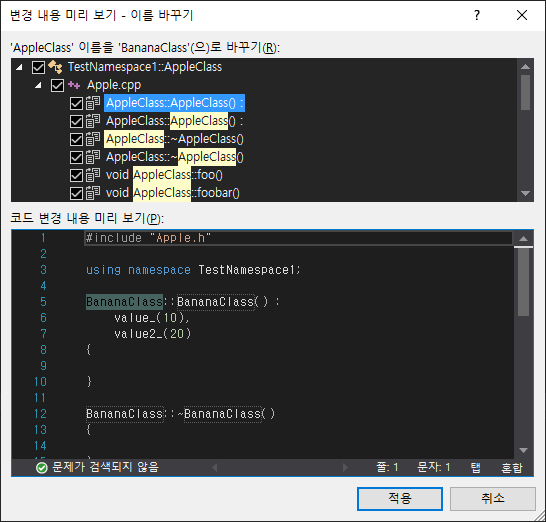Uncheck the void AppleClass::foo() checkbox
This screenshot has width=546, height=522.
76,175
